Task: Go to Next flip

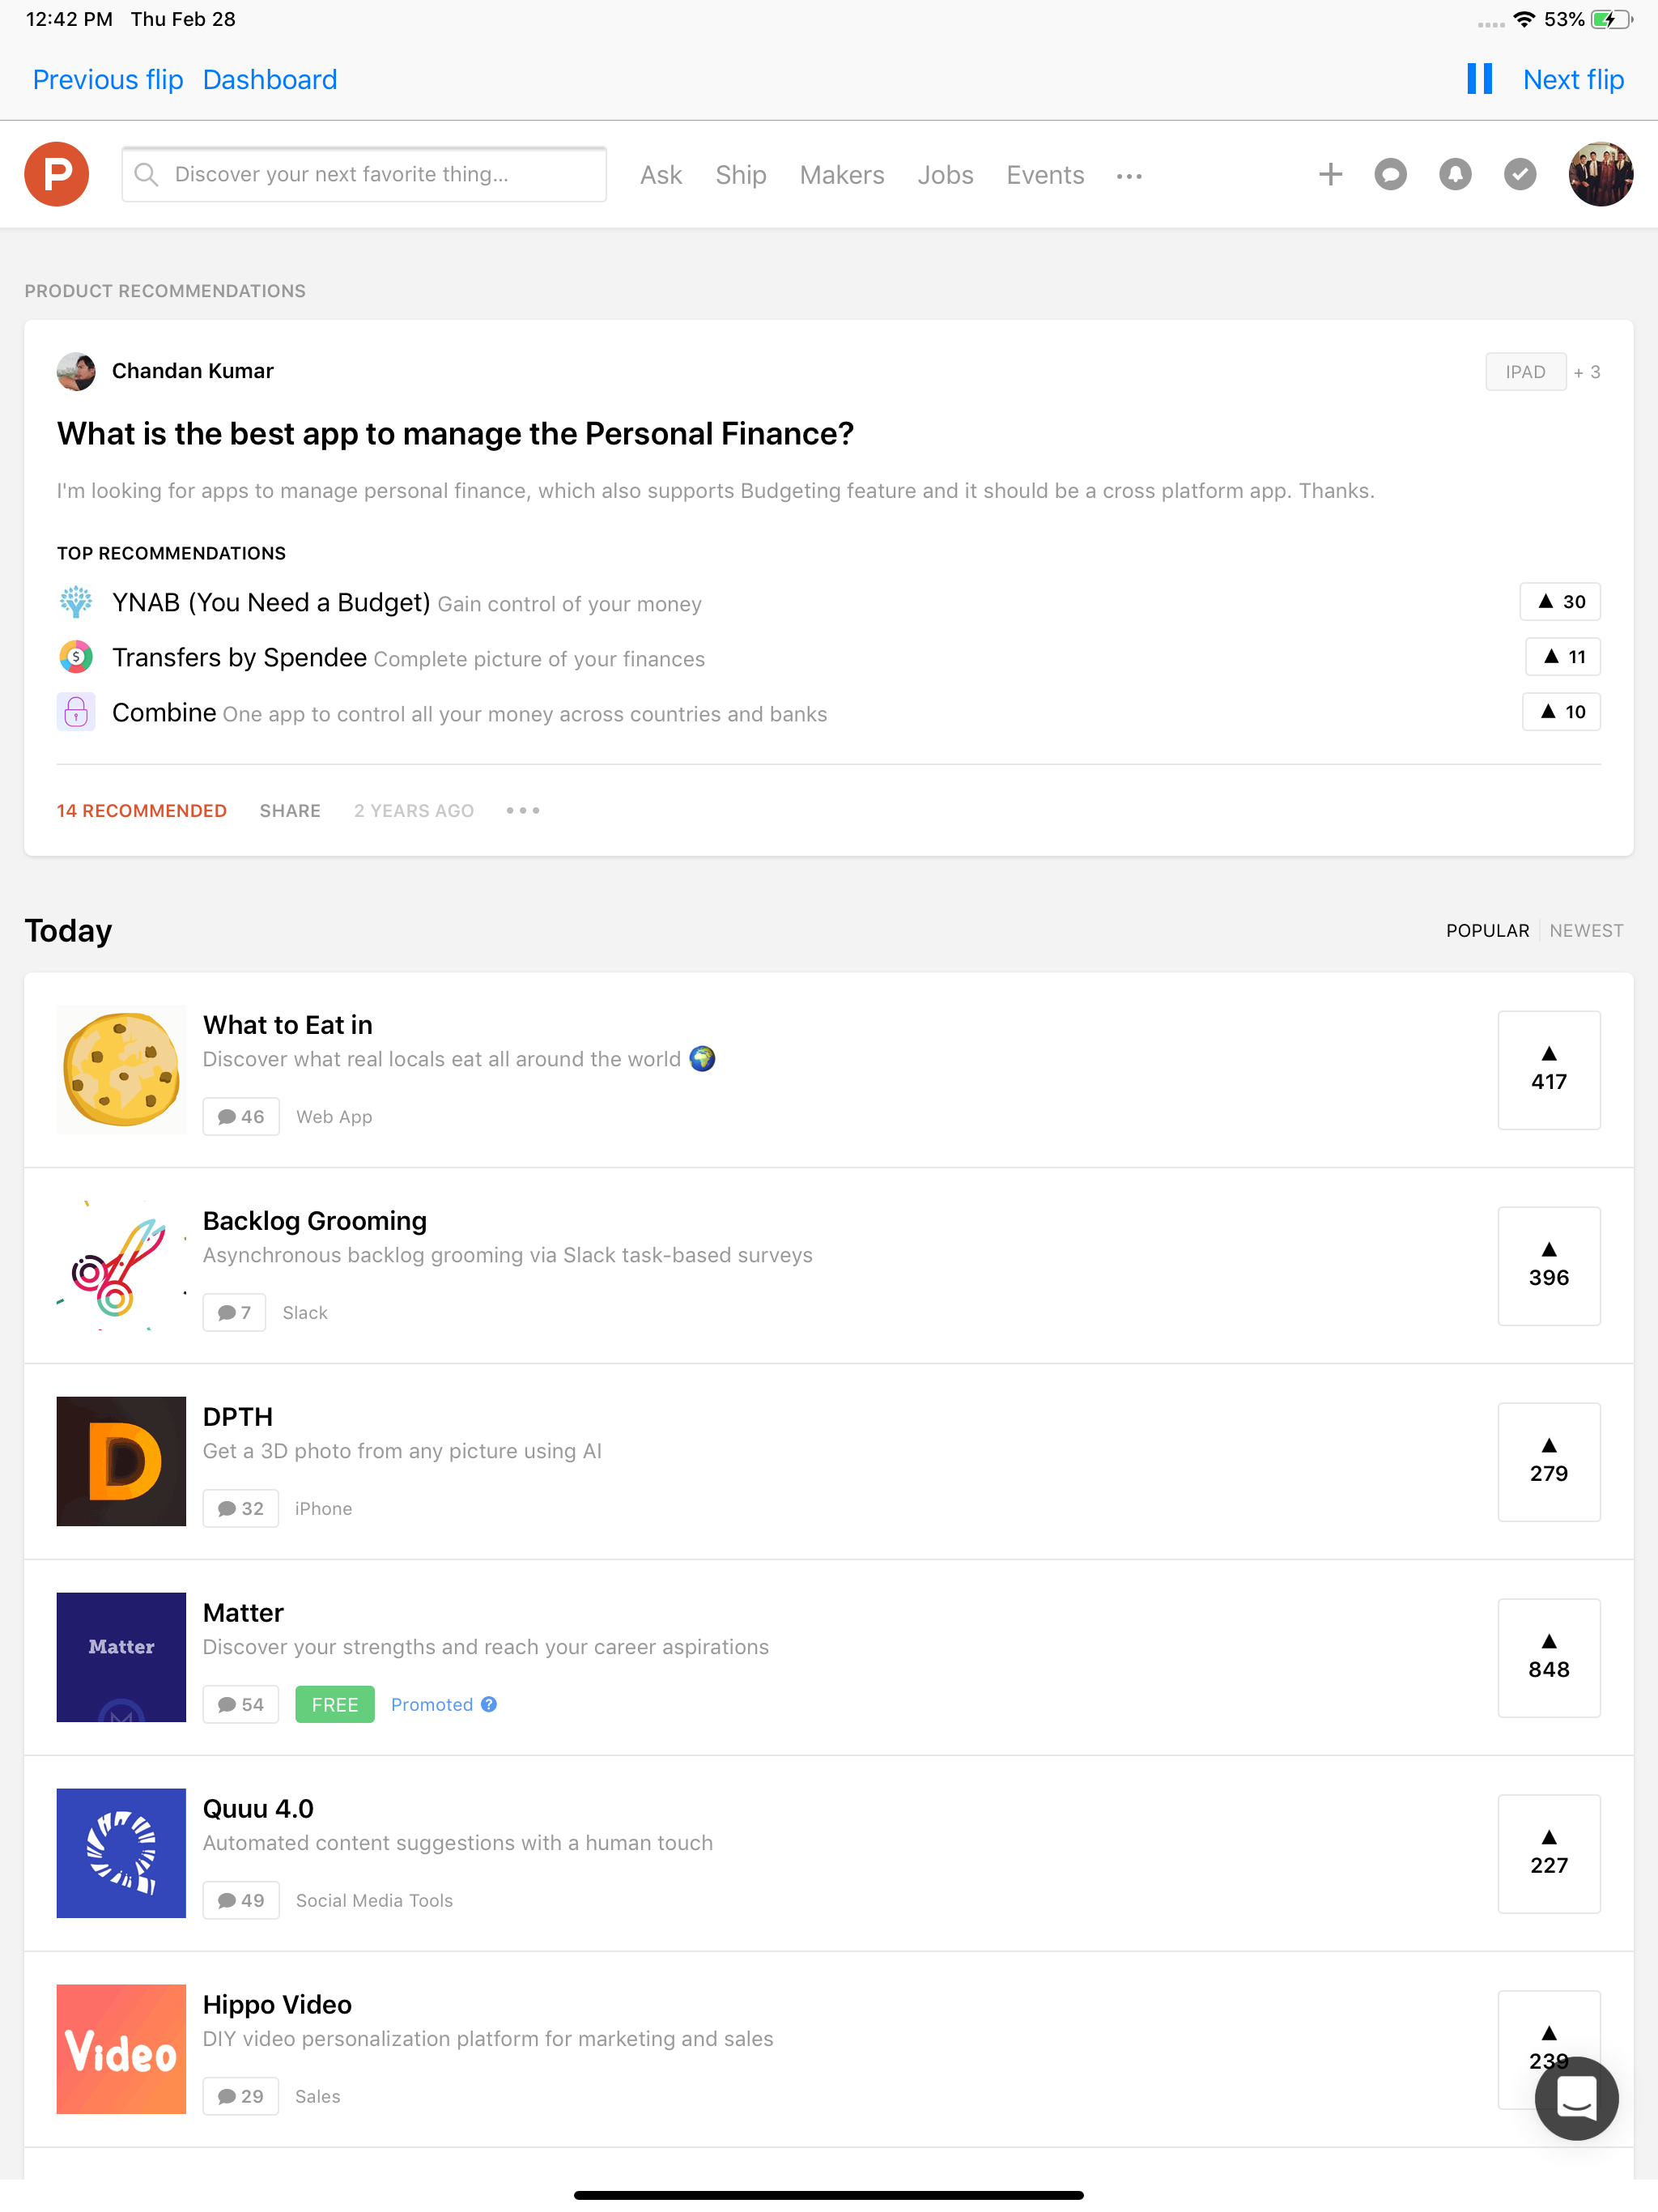Action: pos(1573,79)
